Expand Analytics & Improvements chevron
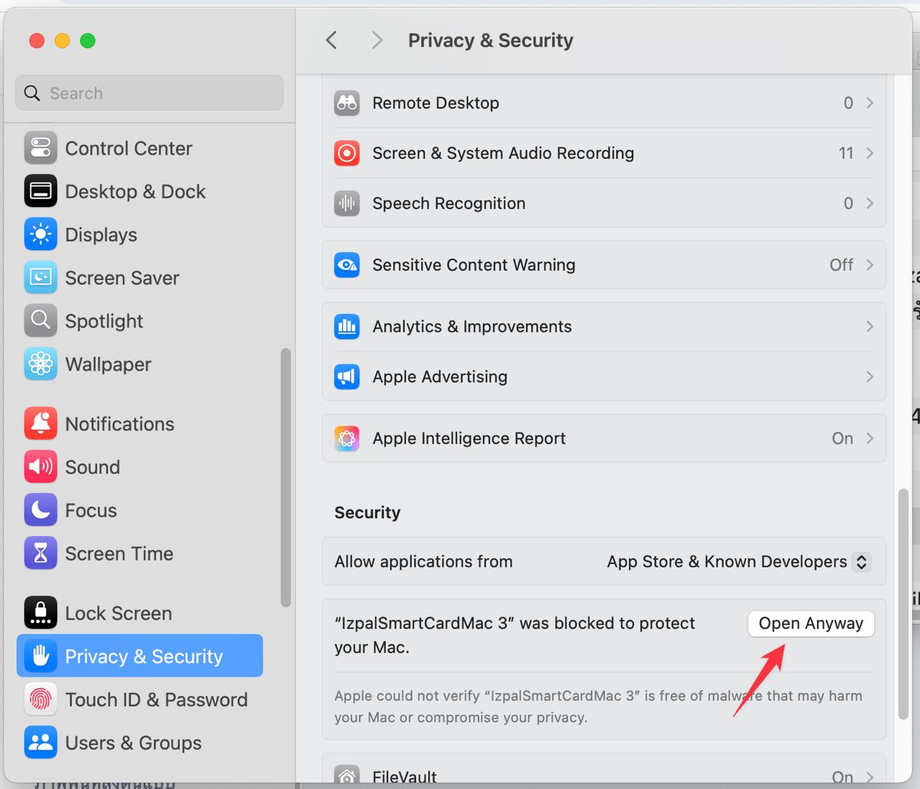This screenshot has height=789, width=920. 870,326
